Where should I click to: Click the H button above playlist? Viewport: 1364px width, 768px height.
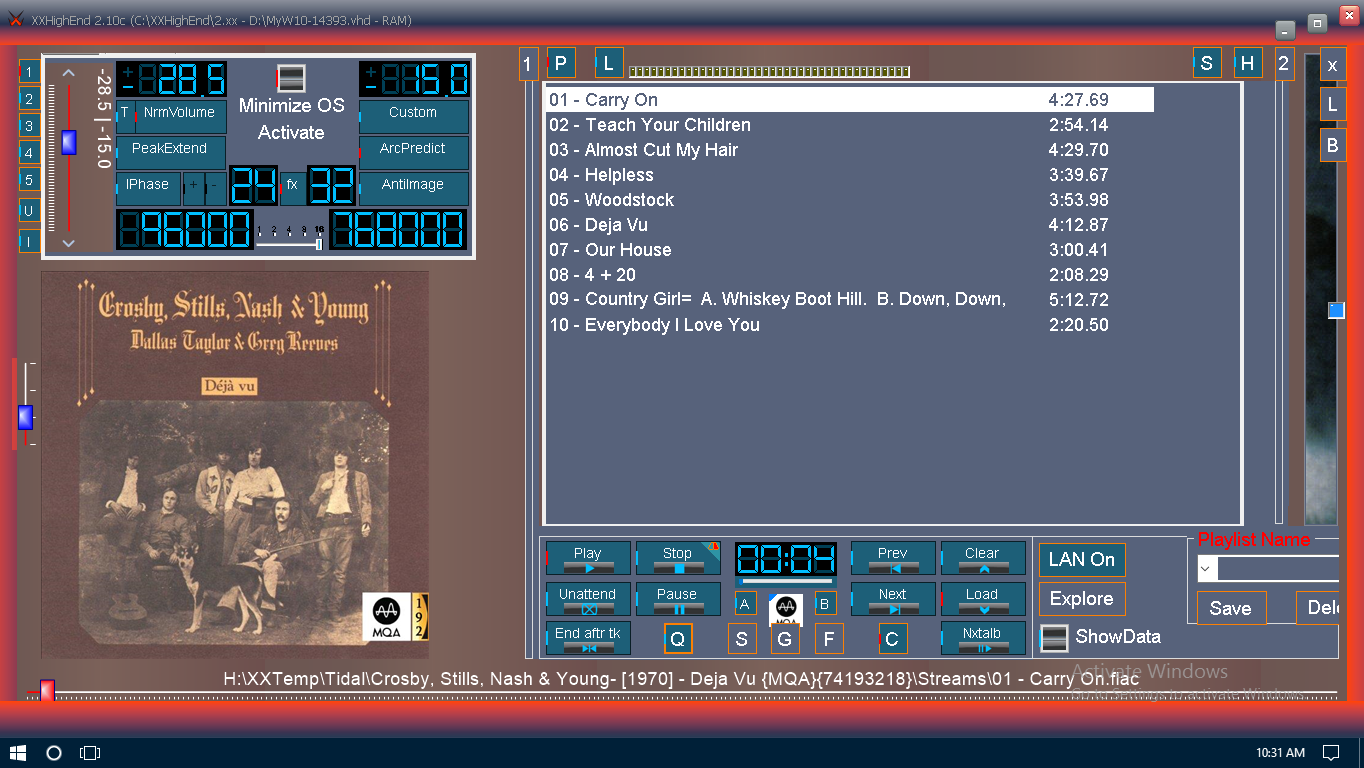(x=1248, y=64)
